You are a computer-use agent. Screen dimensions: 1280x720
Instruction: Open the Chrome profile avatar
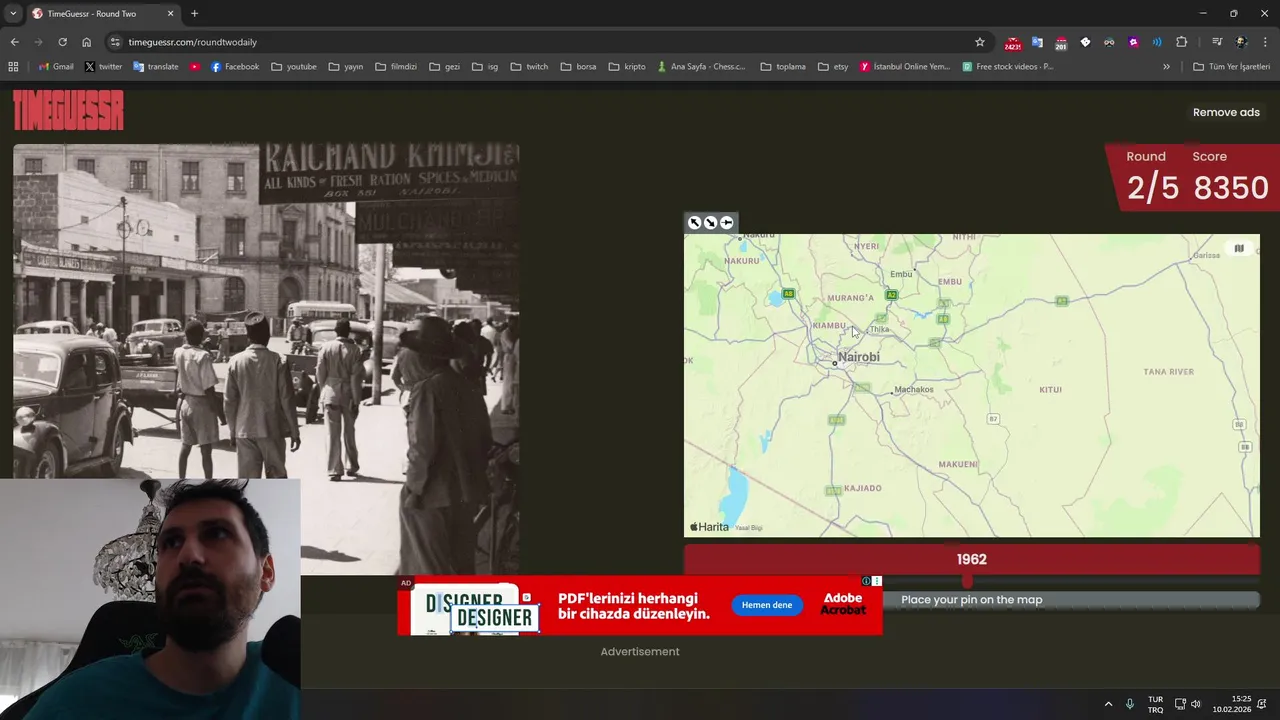(1241, 42)
